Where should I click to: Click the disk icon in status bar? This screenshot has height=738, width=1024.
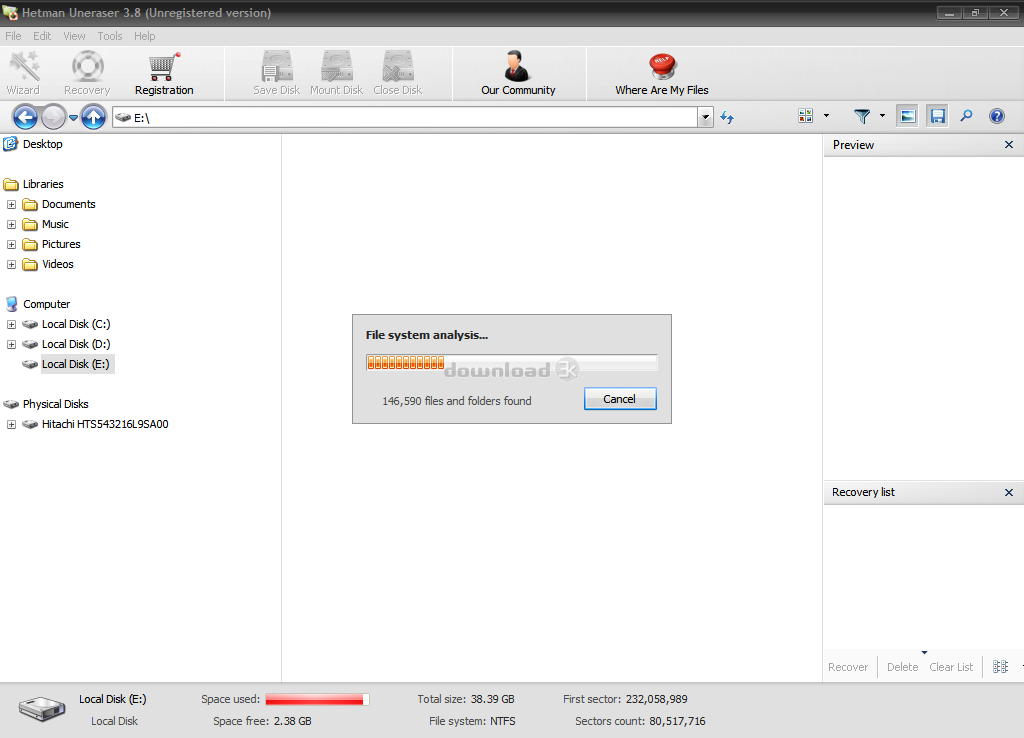42,709
